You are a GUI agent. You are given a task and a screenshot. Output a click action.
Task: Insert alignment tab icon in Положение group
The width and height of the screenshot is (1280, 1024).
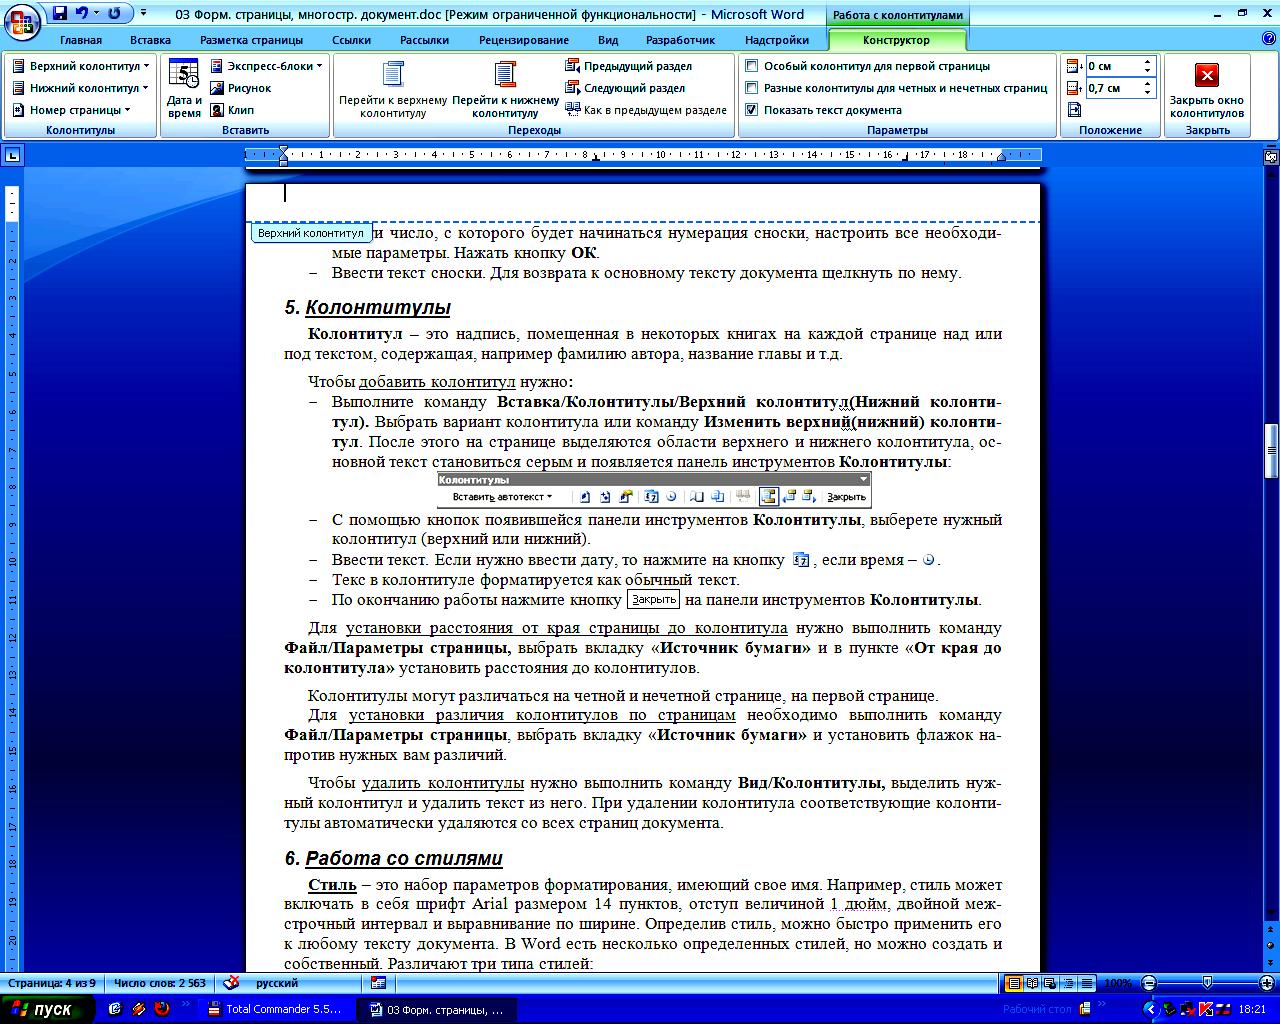(1074, 110)
